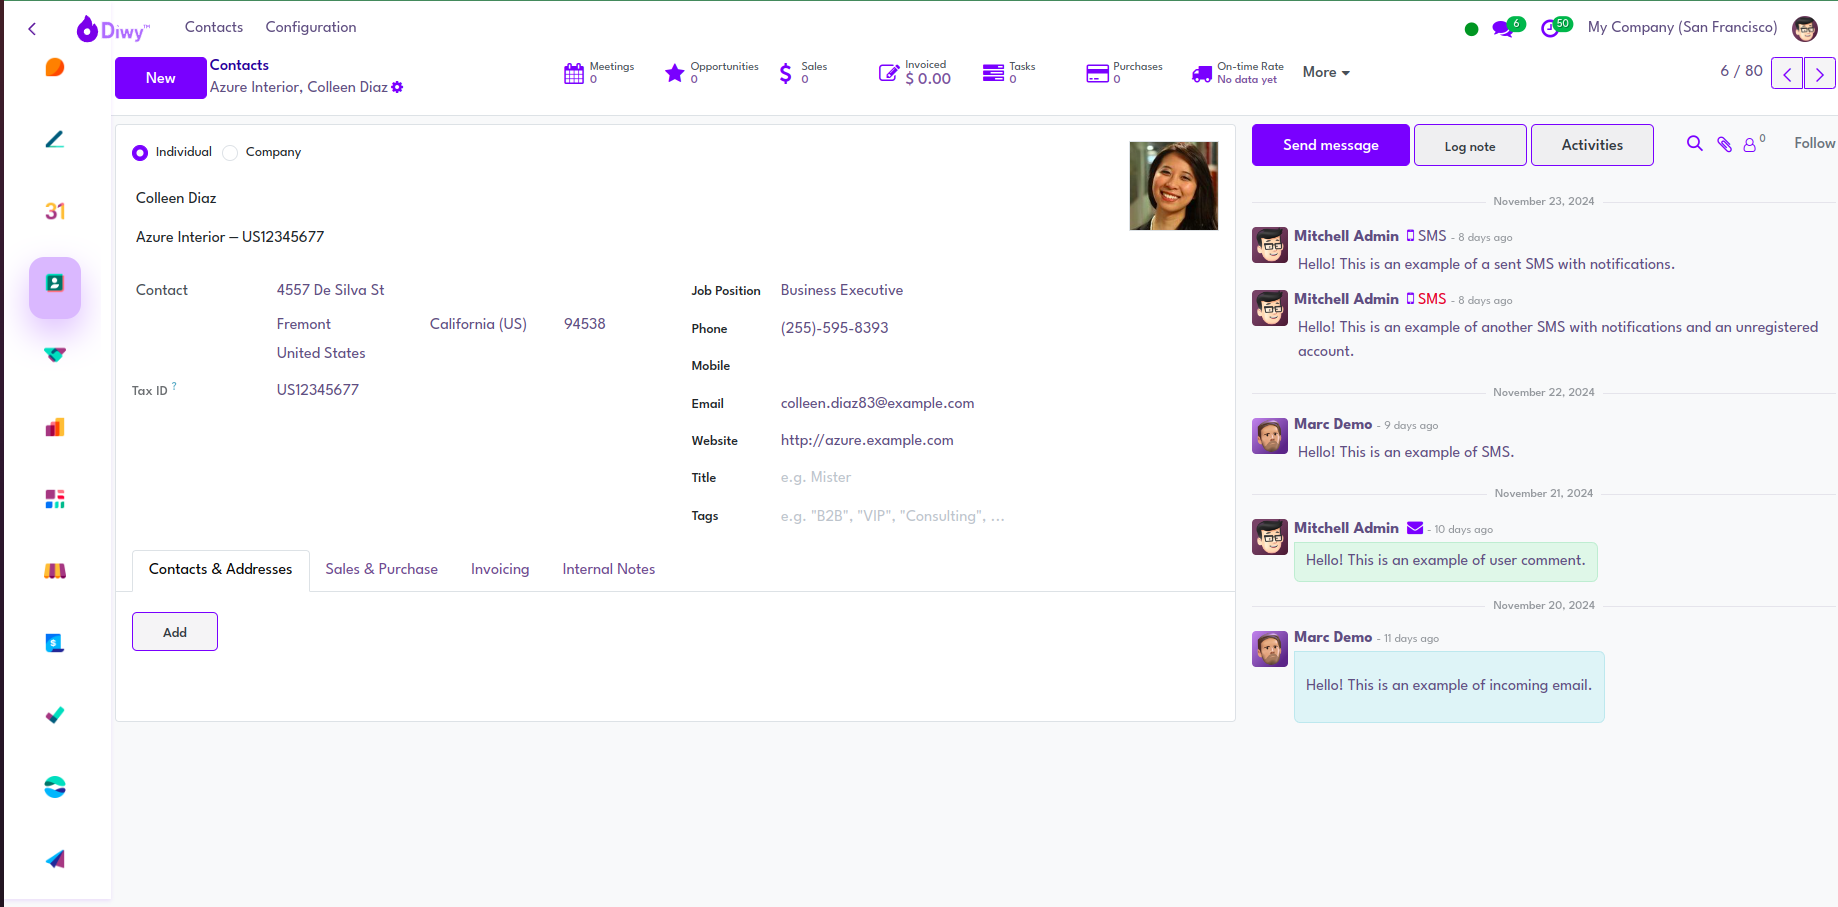Click the green status dot in the top bar
Image resolution: width=1838 pixels, height=907 pixels.
tap(1471, 29)
